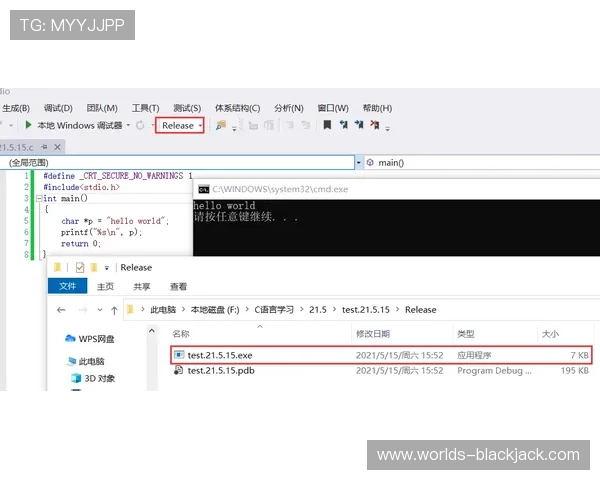Sort files by the 类型 Type column header

(x=496, y=334)
